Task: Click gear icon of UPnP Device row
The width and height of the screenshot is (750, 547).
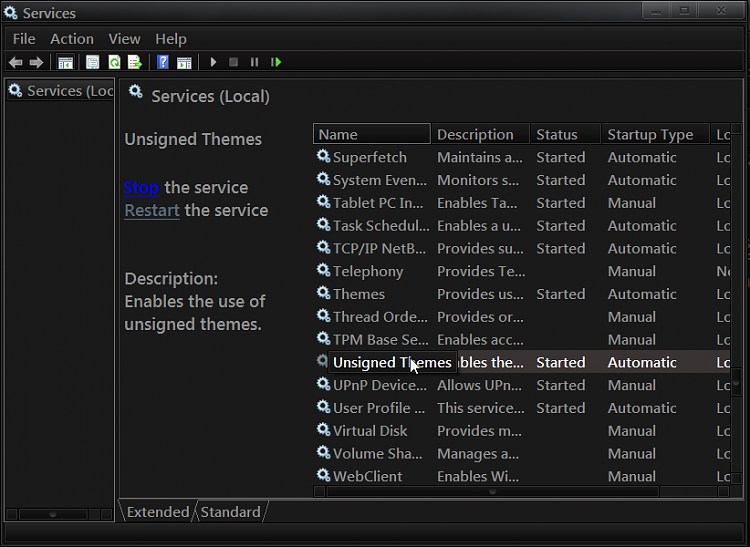Action: [324, 384]
